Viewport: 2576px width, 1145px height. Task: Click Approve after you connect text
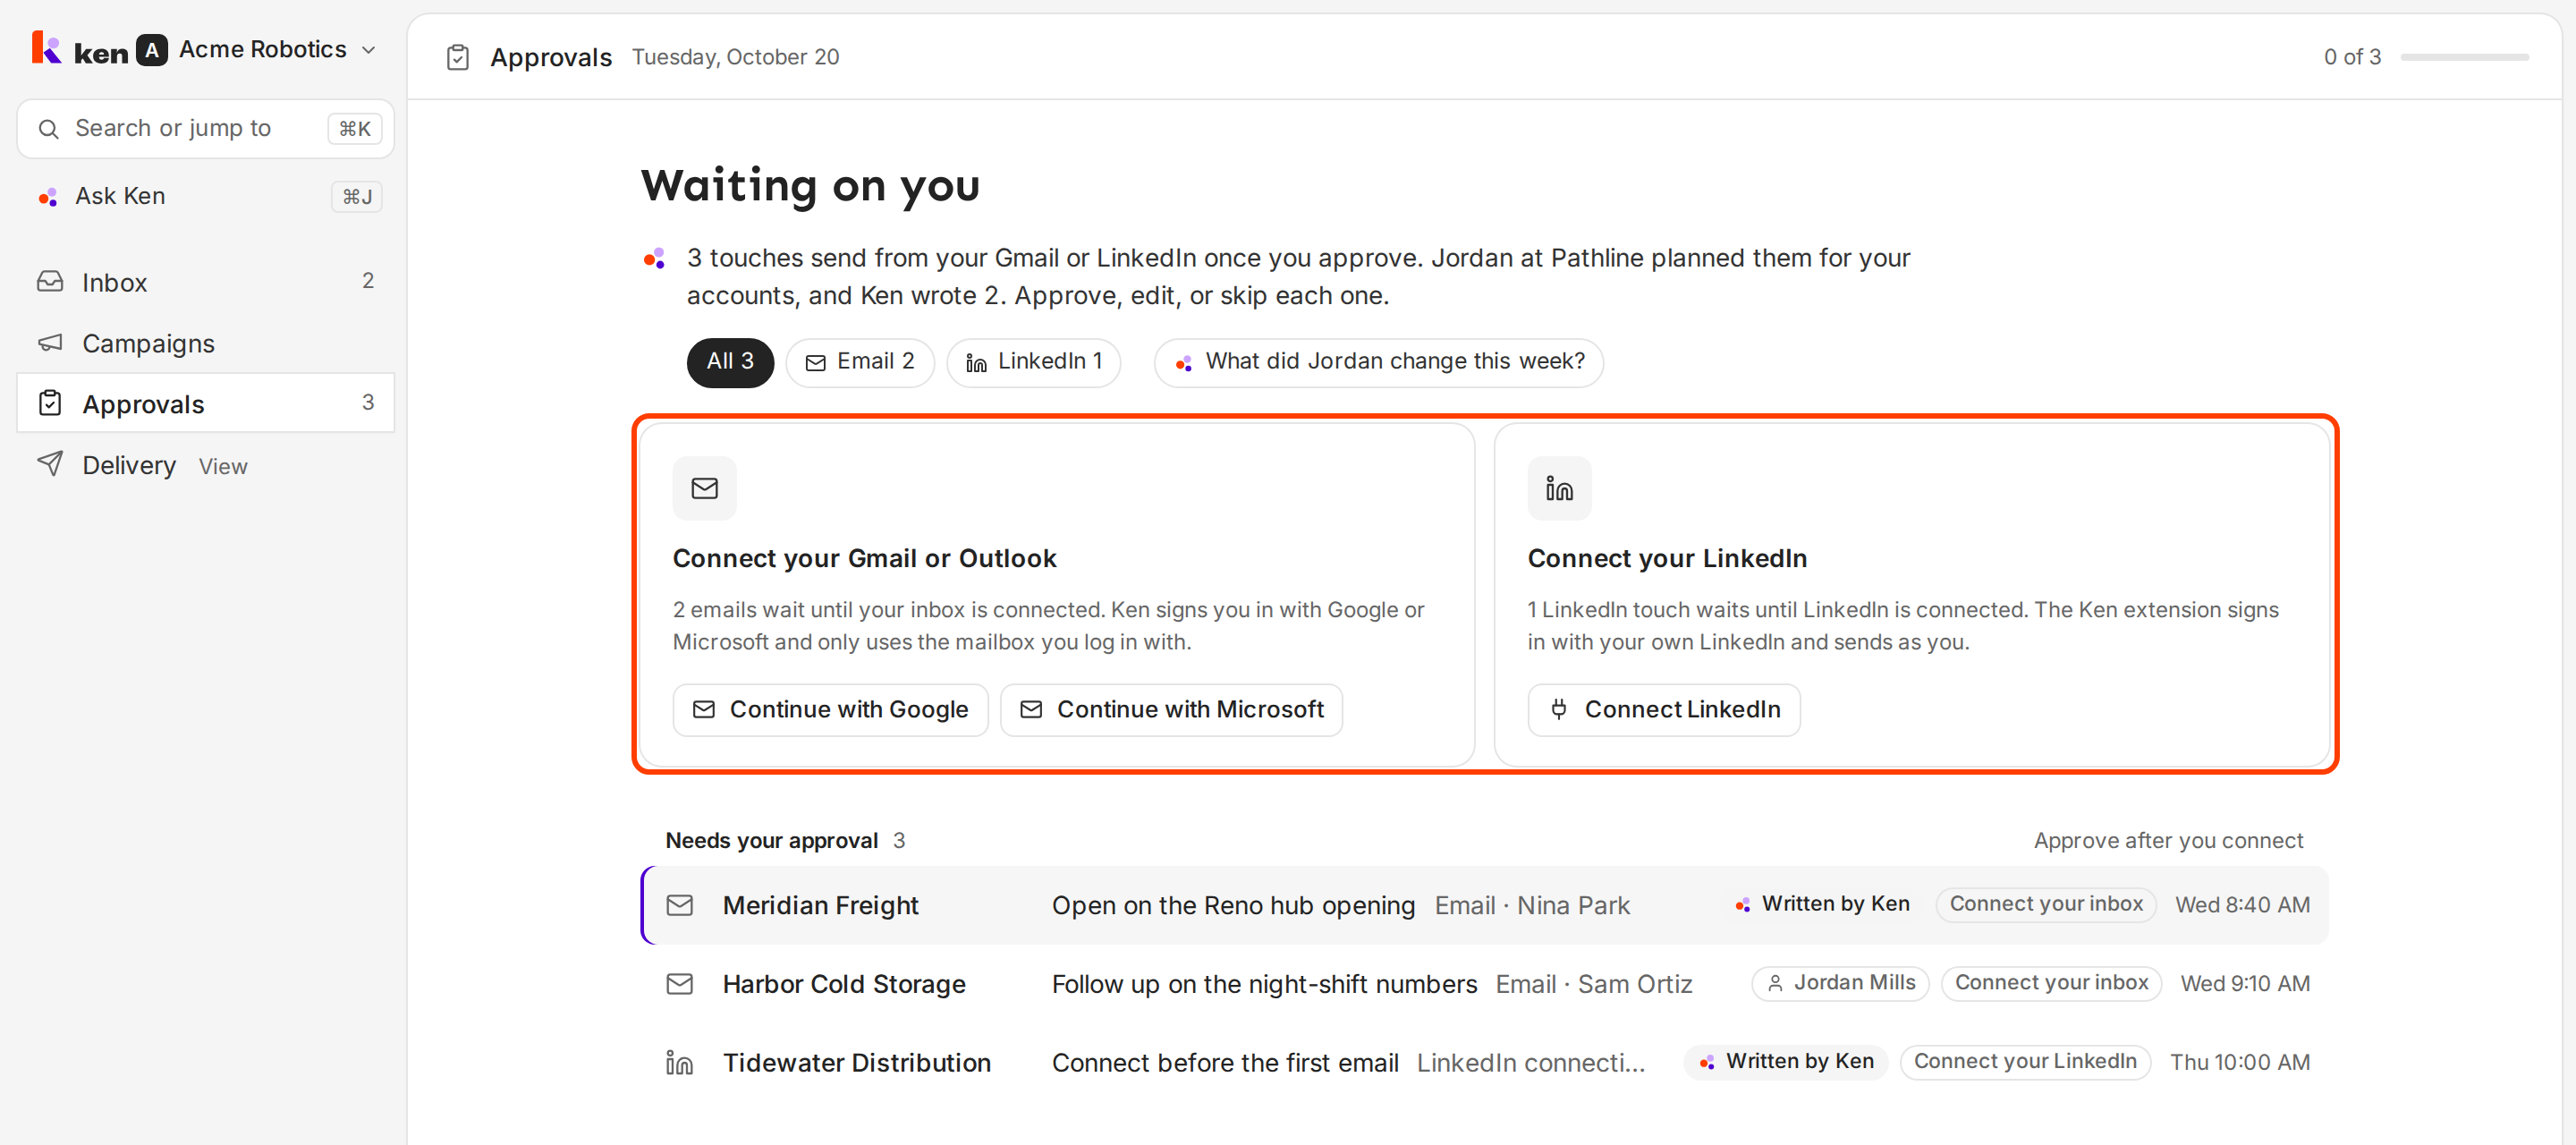(x=2169, y=842)
